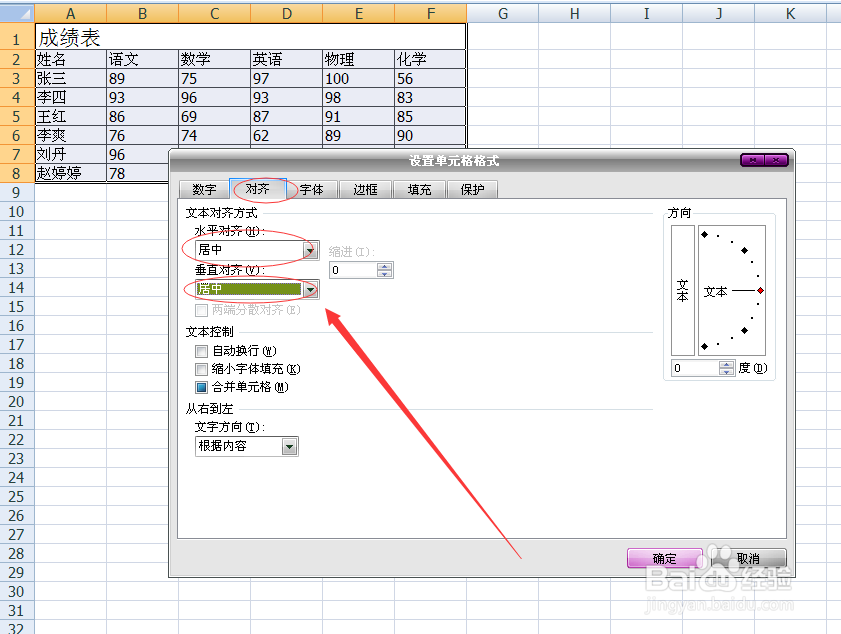Enable the 自动换行 checkbox
The image size is (841, 634).
pyautogui.click(x=202, y=352)
